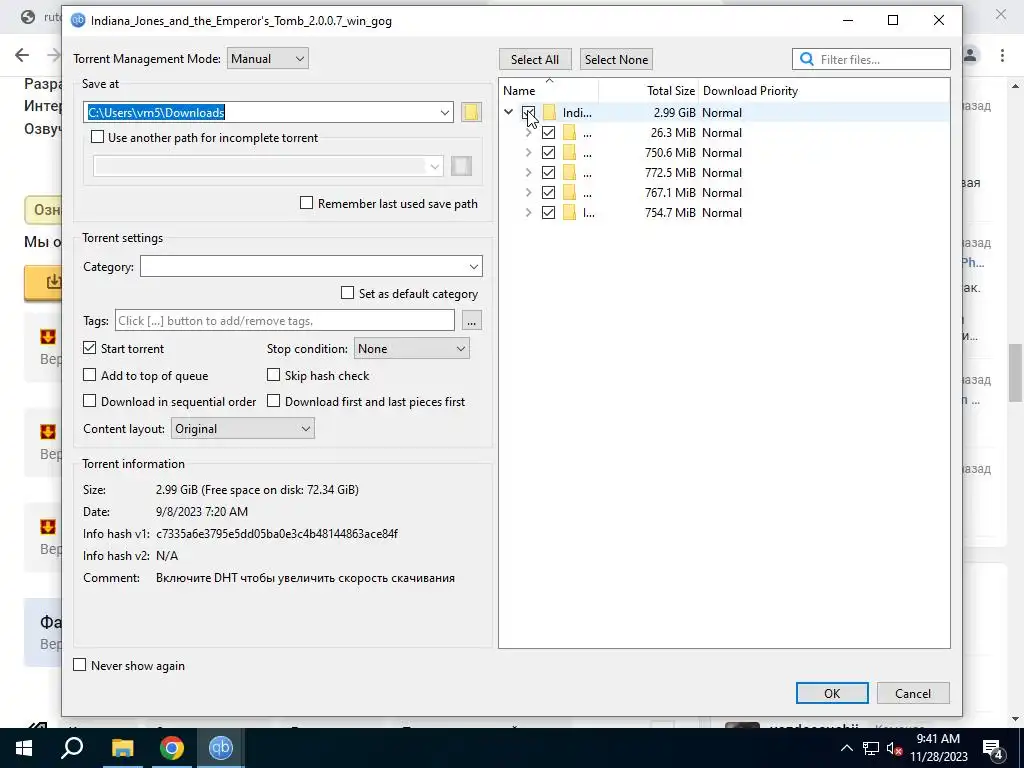Collapse the root Indi... folder tree
Image resolution: width=1024 pixels, height=768 pixels.
coord(509,112)
